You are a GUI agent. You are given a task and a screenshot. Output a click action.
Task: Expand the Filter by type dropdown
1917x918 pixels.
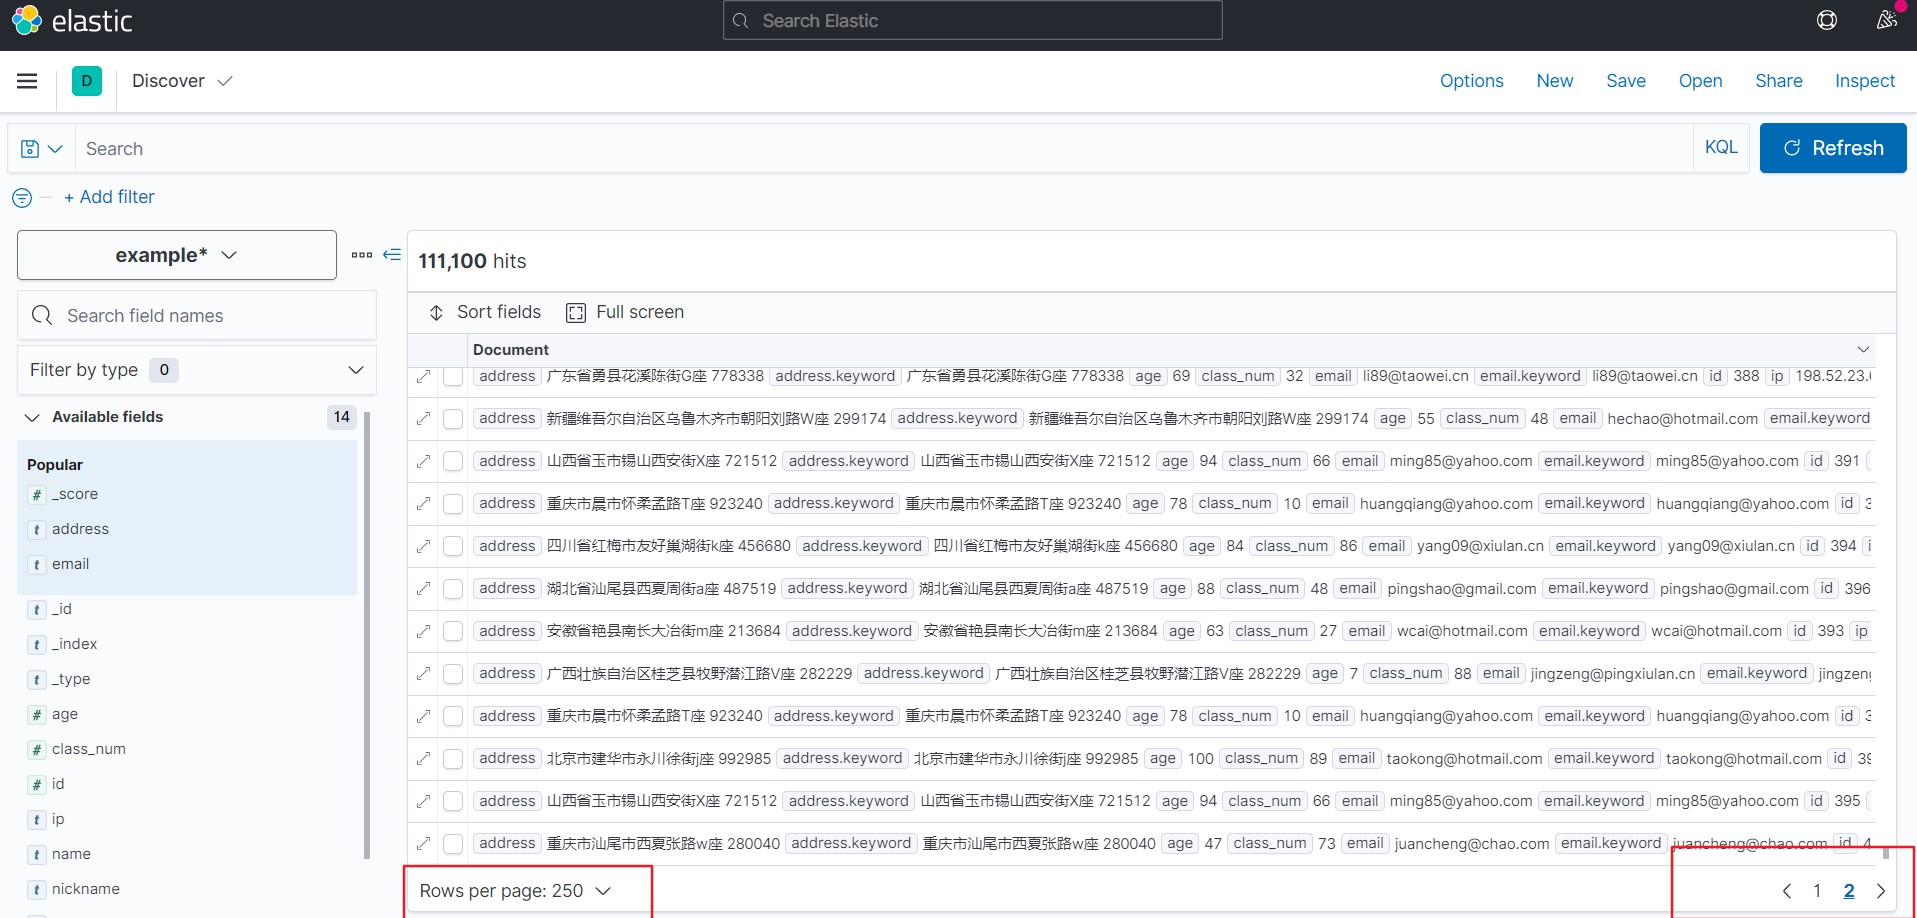coord(197,370)
